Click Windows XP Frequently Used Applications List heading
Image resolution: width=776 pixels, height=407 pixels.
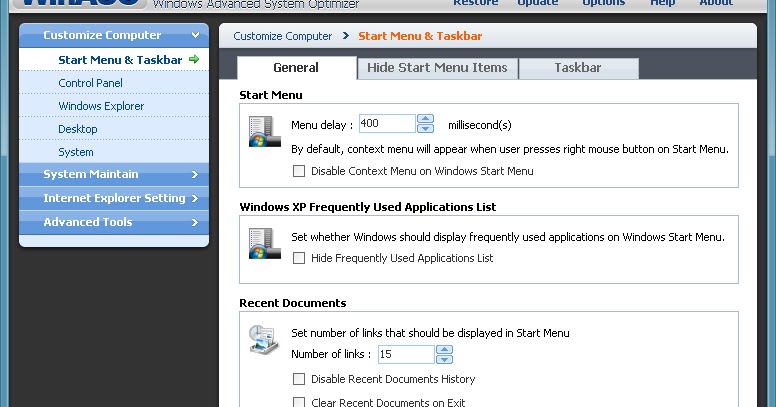pos(368,207)
